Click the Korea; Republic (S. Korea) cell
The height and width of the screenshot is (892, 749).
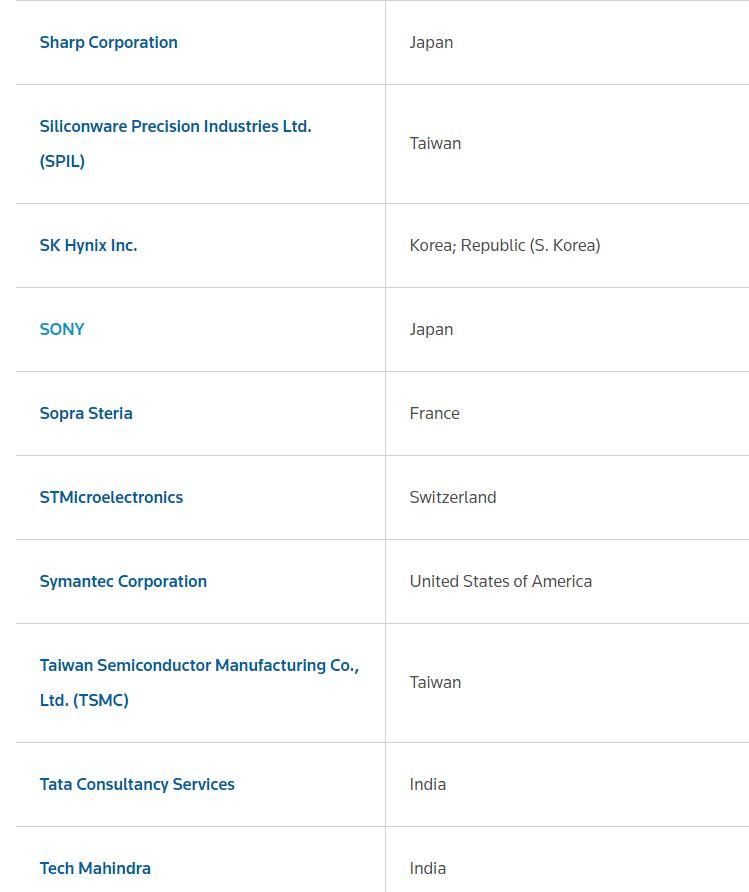tap(505, 245)
